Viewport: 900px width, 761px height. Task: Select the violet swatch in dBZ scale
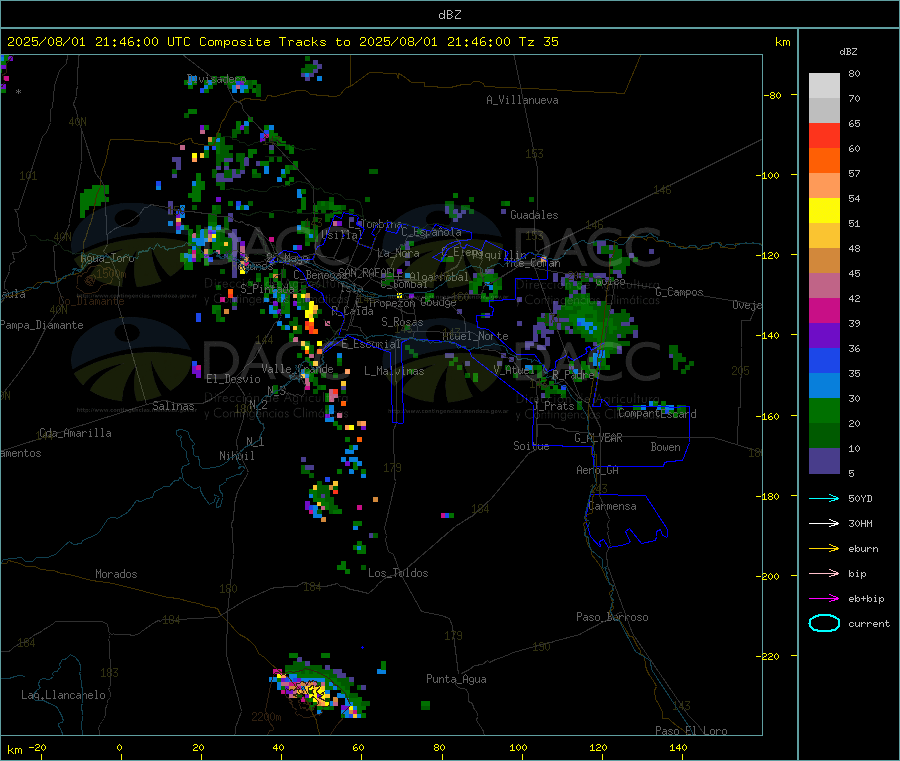[x=824, y=336]
